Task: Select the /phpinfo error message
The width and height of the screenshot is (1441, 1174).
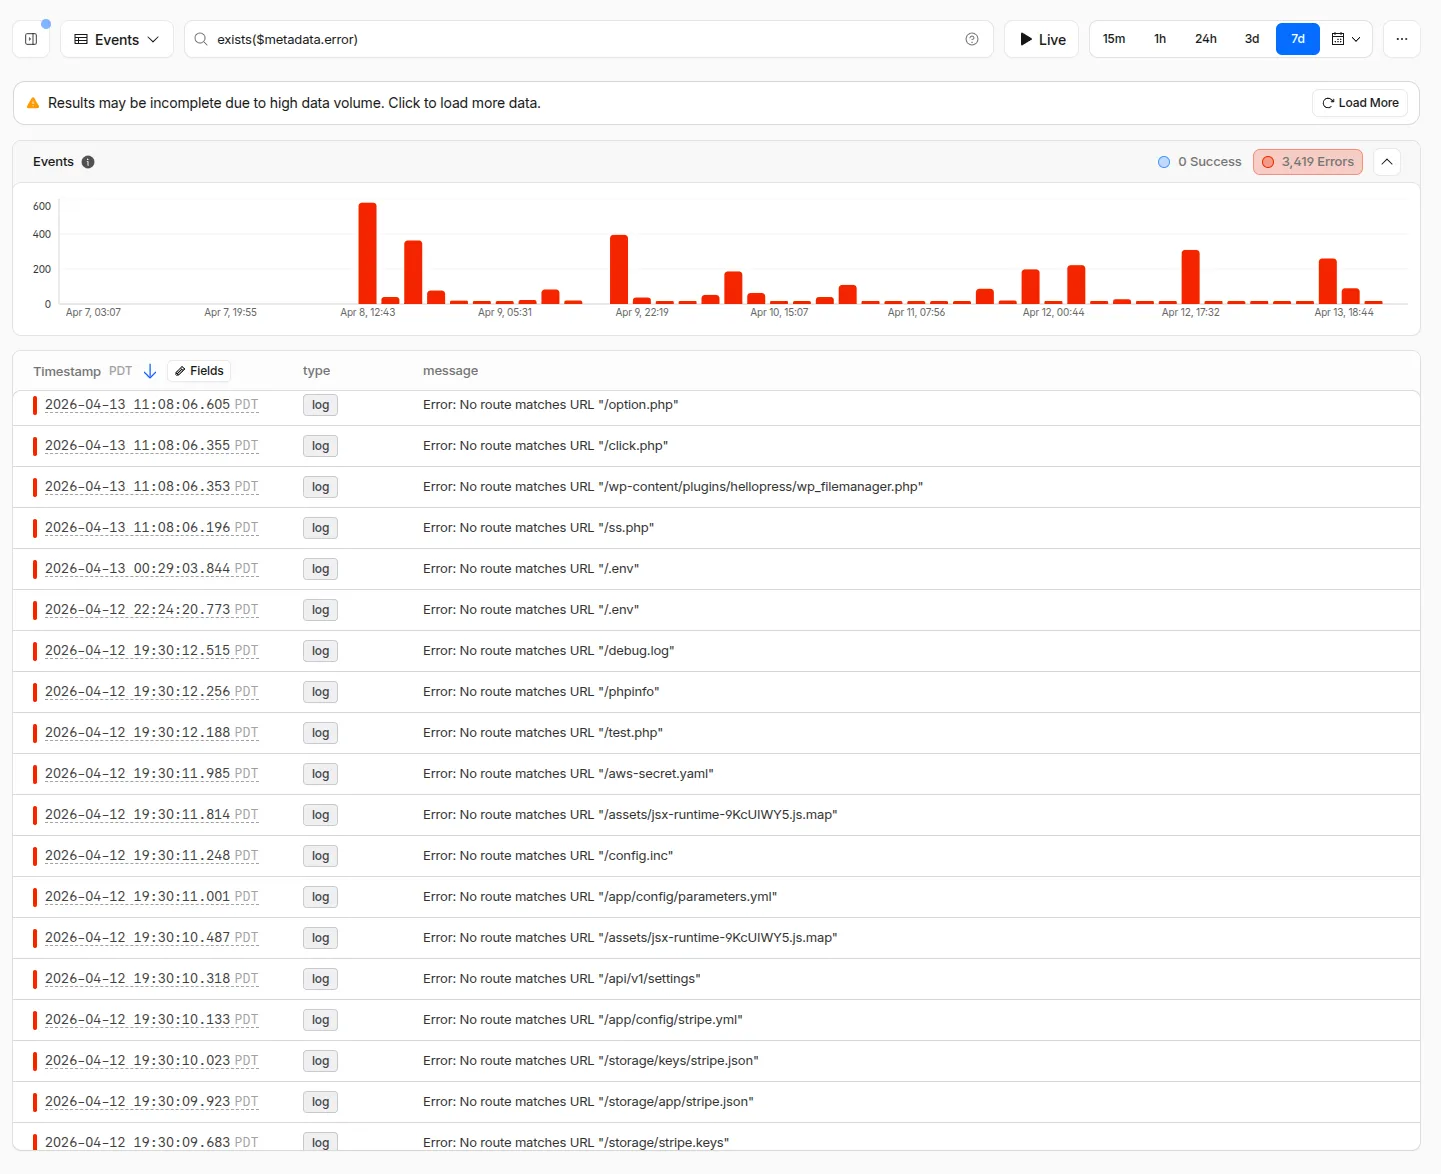Action: click(541, 692)
